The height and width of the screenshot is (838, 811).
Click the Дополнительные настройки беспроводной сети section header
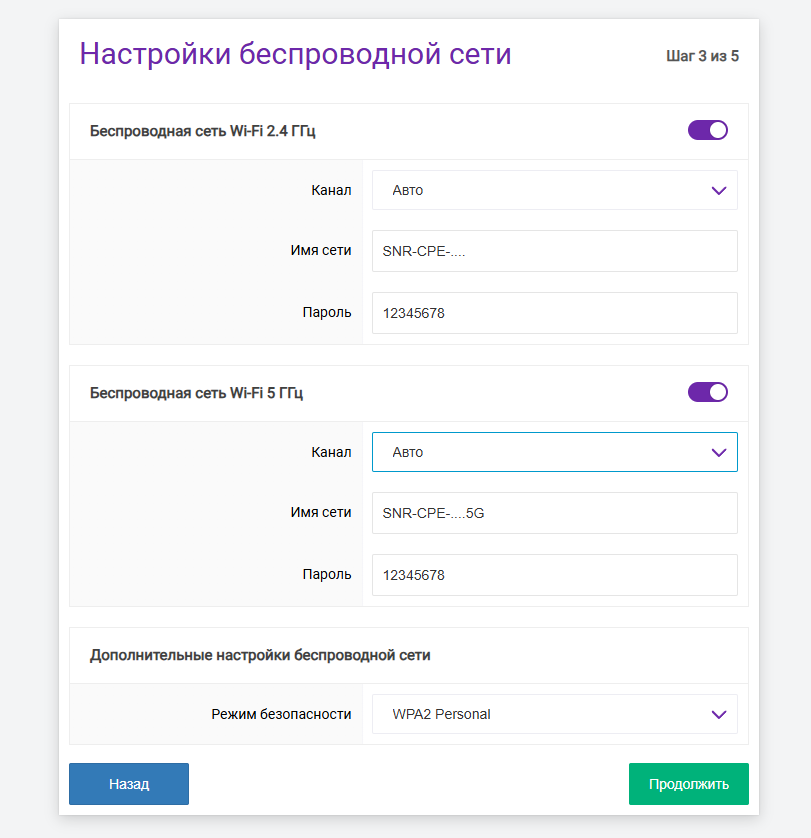[x=260, y=656]
